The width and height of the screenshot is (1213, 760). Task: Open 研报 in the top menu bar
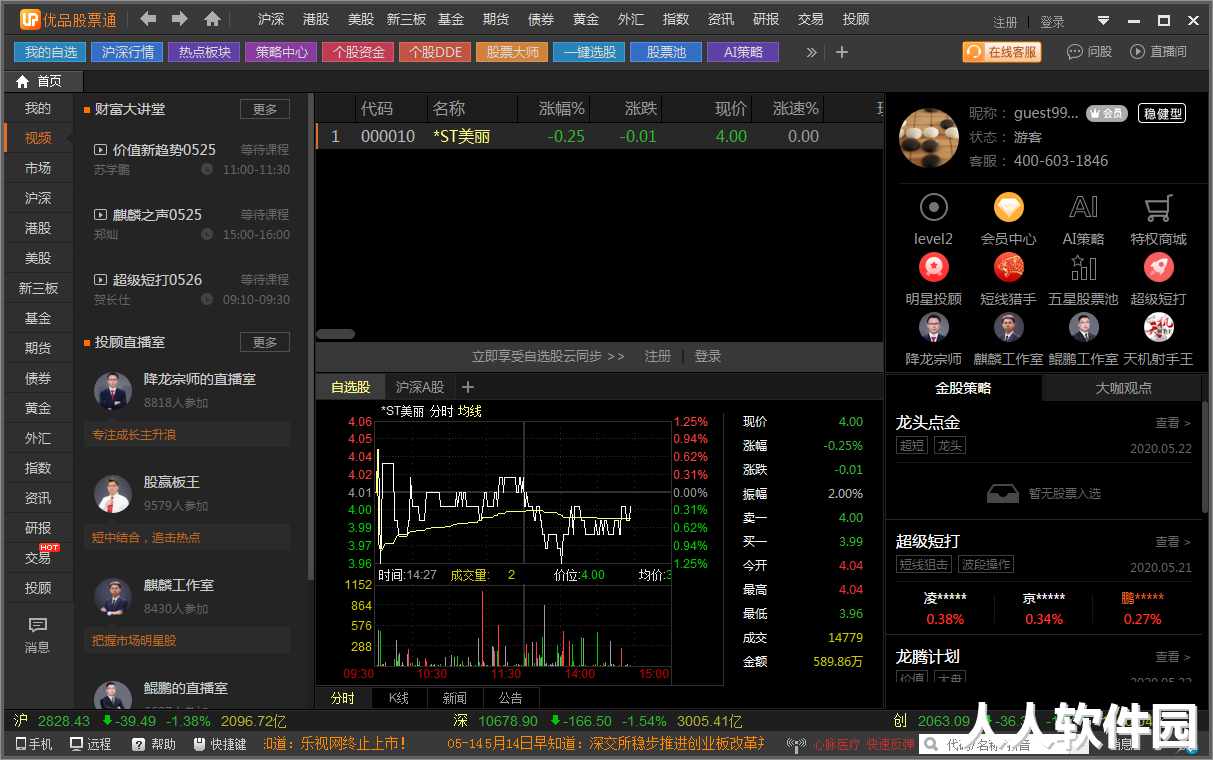click(x=766, y=19)
